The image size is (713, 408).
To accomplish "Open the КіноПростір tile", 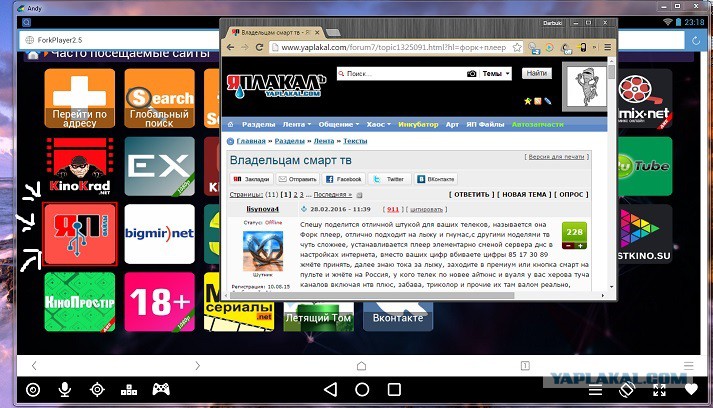I will [80, 302].
